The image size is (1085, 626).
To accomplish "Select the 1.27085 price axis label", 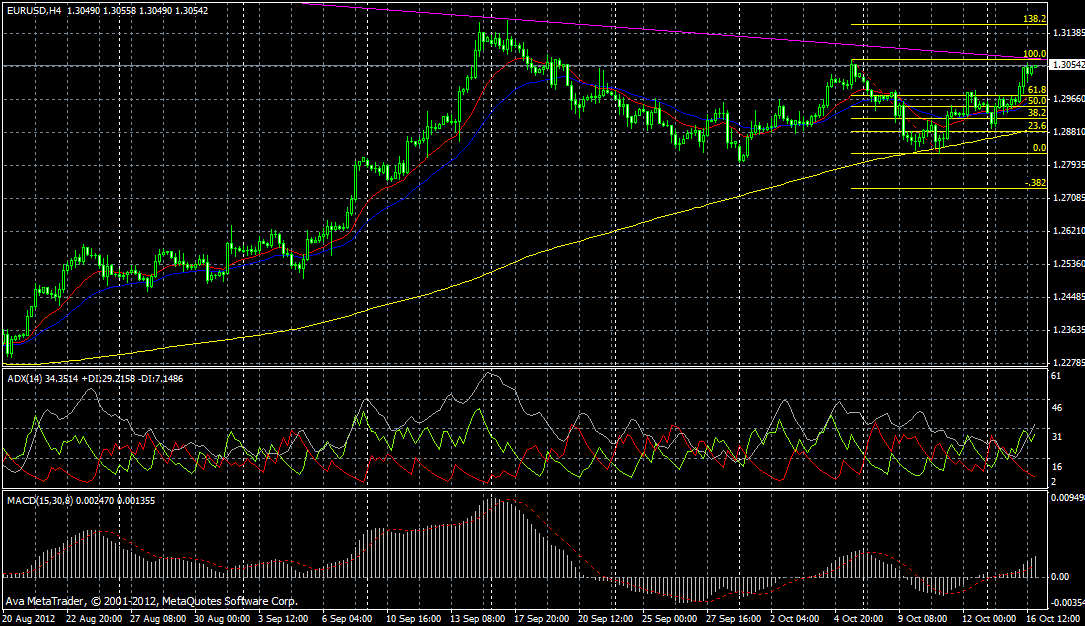I will pos(1064,198).
